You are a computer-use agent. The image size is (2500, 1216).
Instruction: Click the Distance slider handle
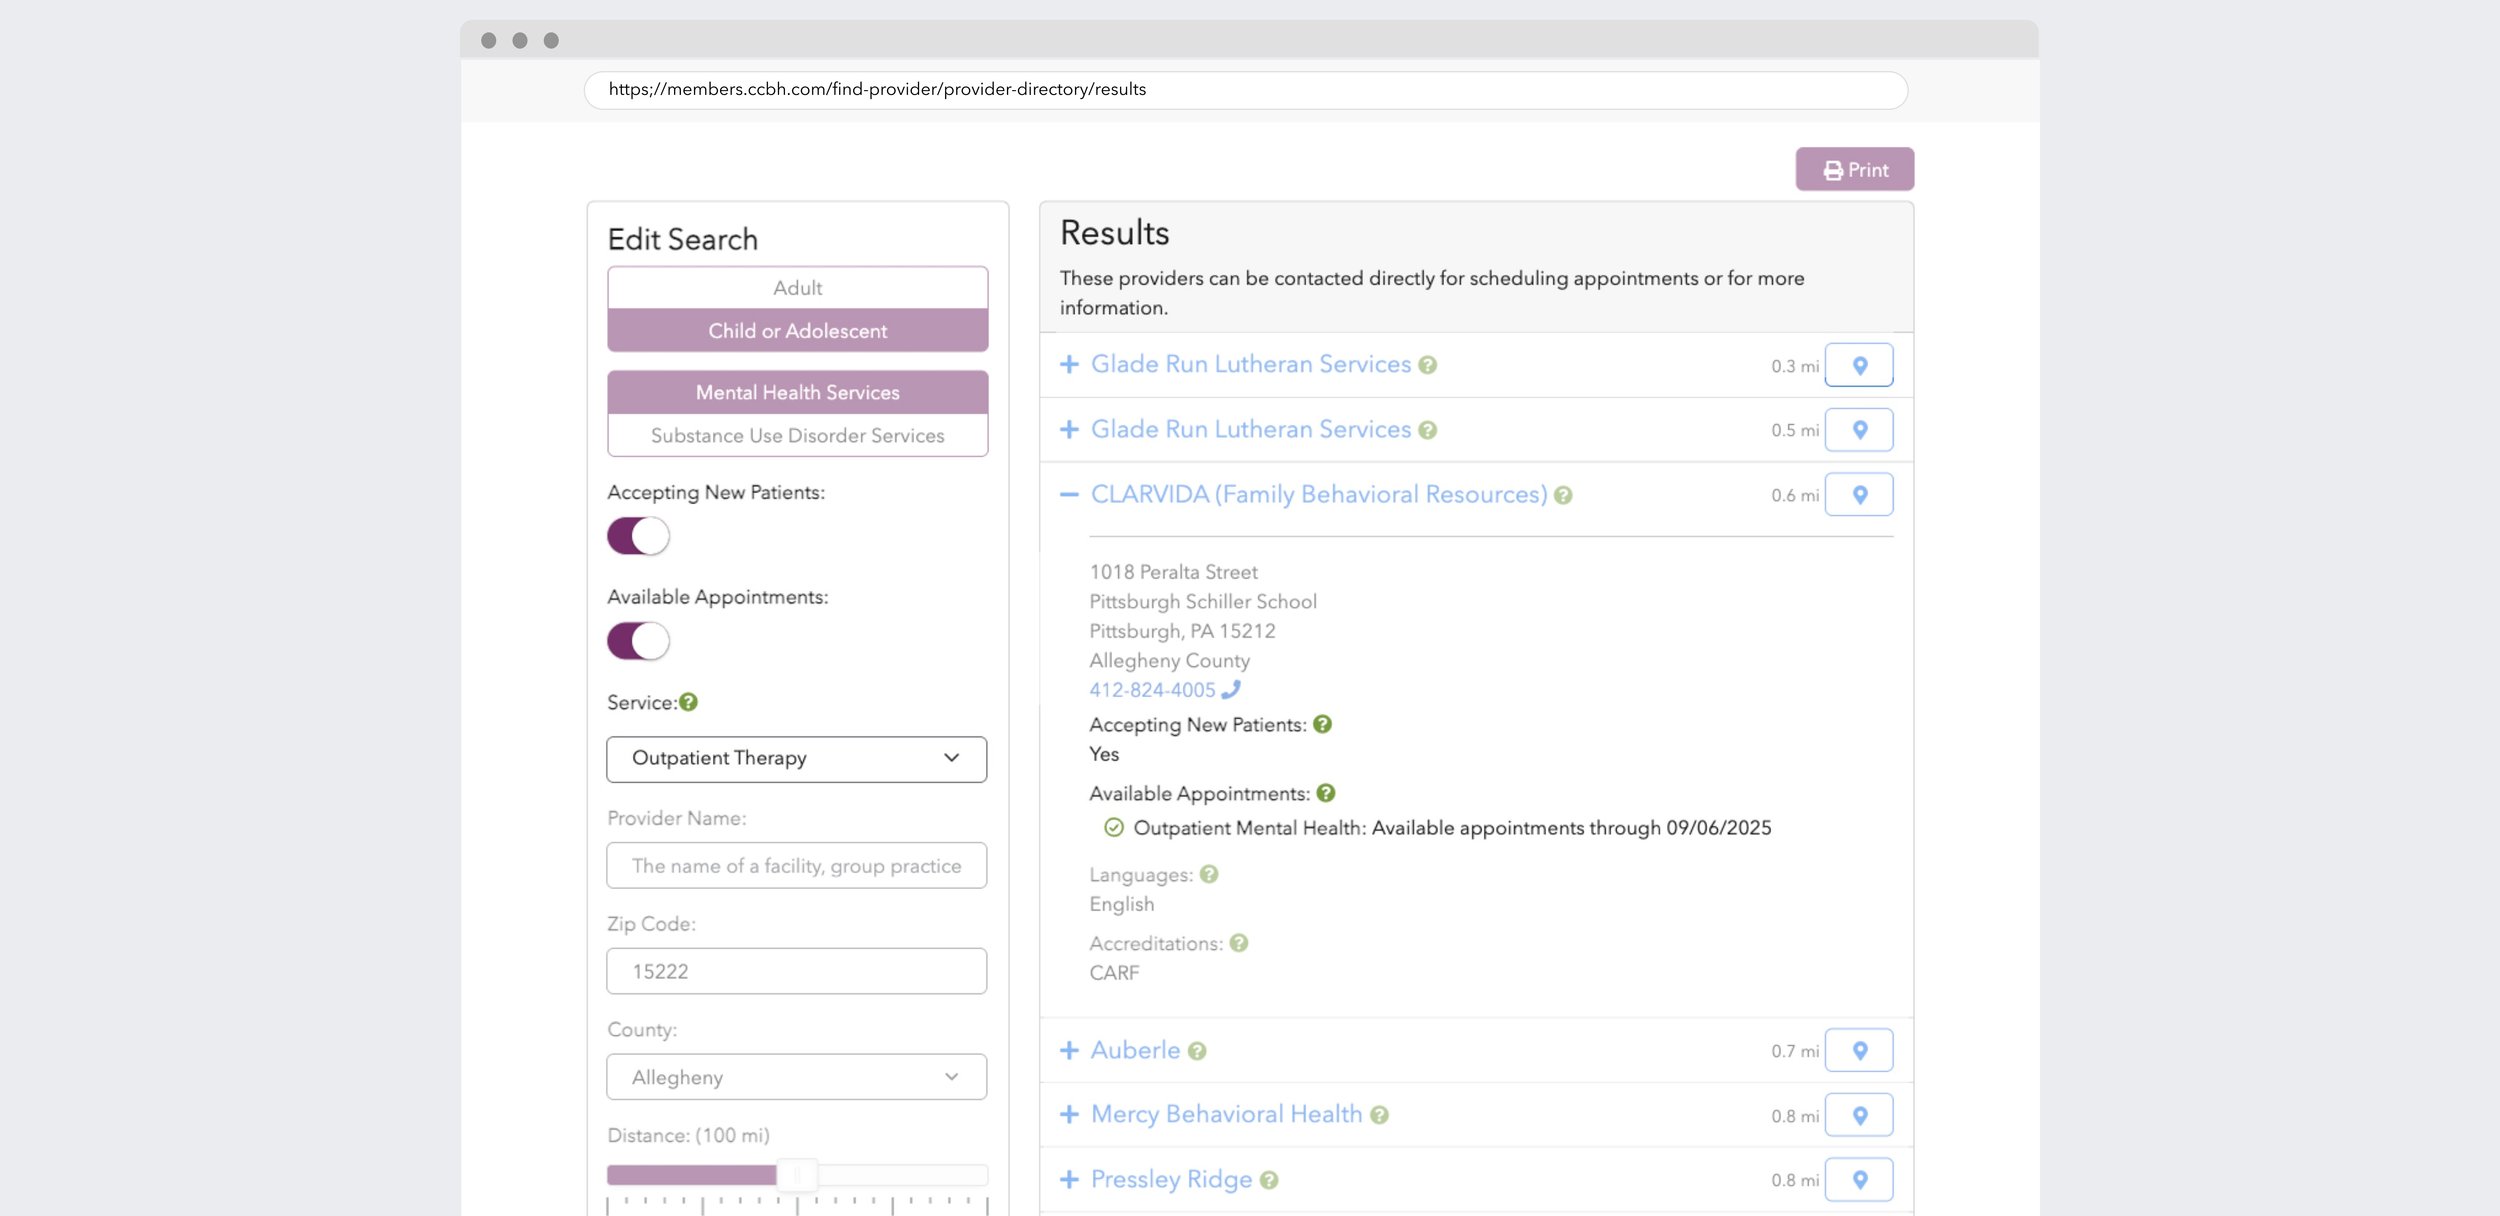click(797, 1175)
